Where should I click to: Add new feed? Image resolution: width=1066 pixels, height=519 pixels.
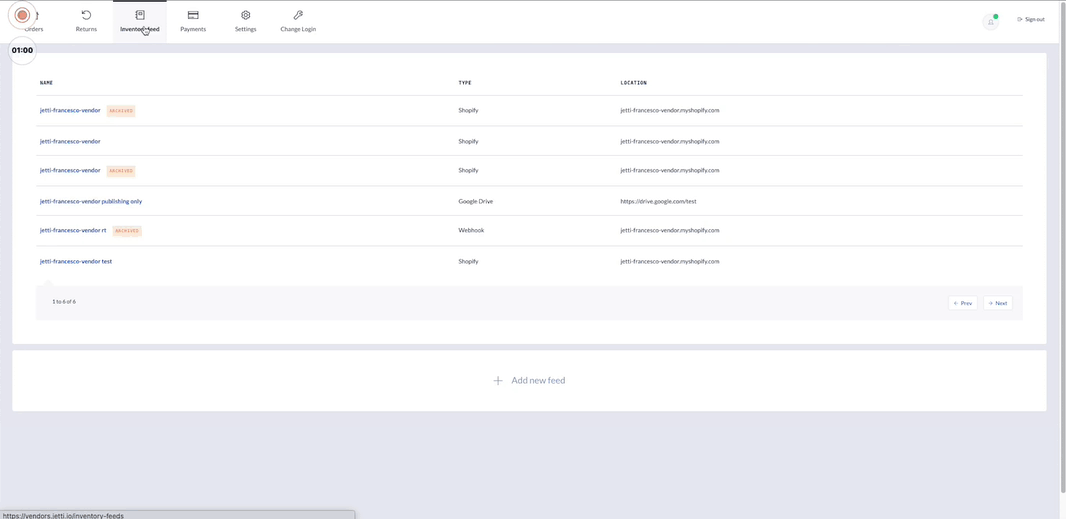pyautogui.click(x=529, y=380)
